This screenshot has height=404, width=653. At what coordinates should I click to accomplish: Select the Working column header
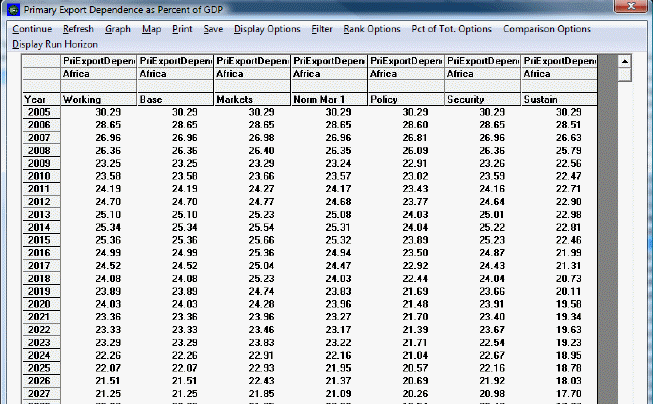click(x=99, y=100)
